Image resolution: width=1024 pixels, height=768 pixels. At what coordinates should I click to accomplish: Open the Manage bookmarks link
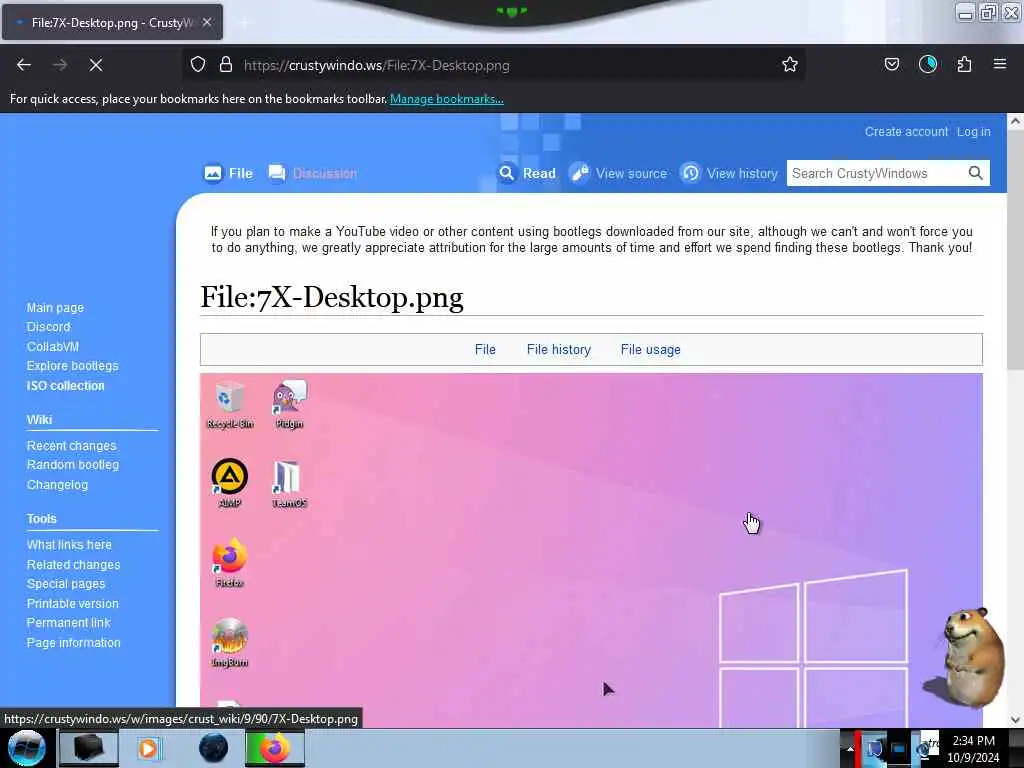click(447, 99)
